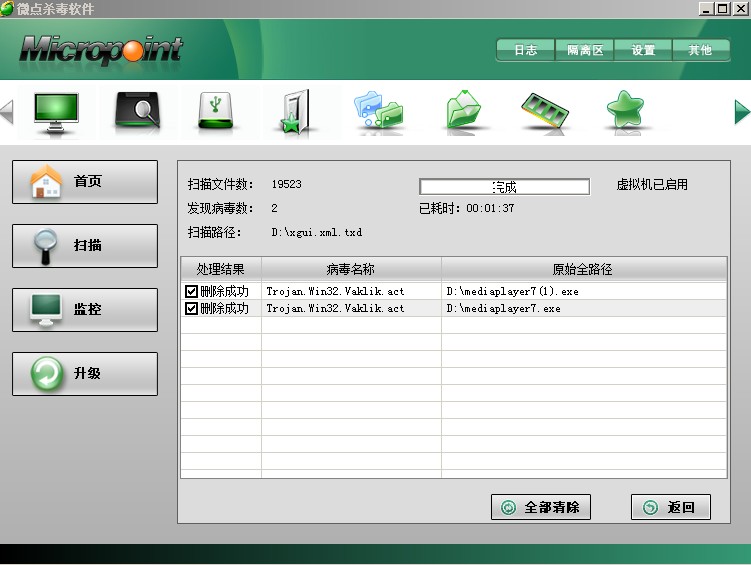Click scanned file count 19523

point(286,184)
